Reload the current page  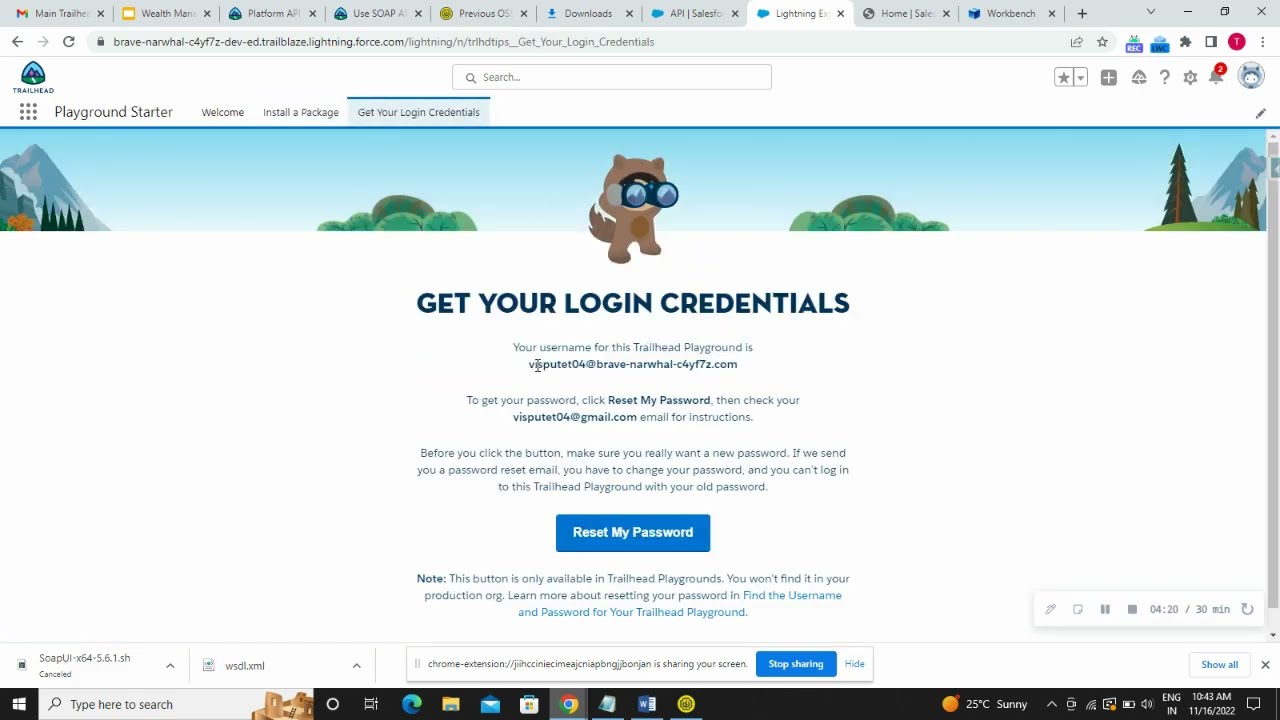68,42
